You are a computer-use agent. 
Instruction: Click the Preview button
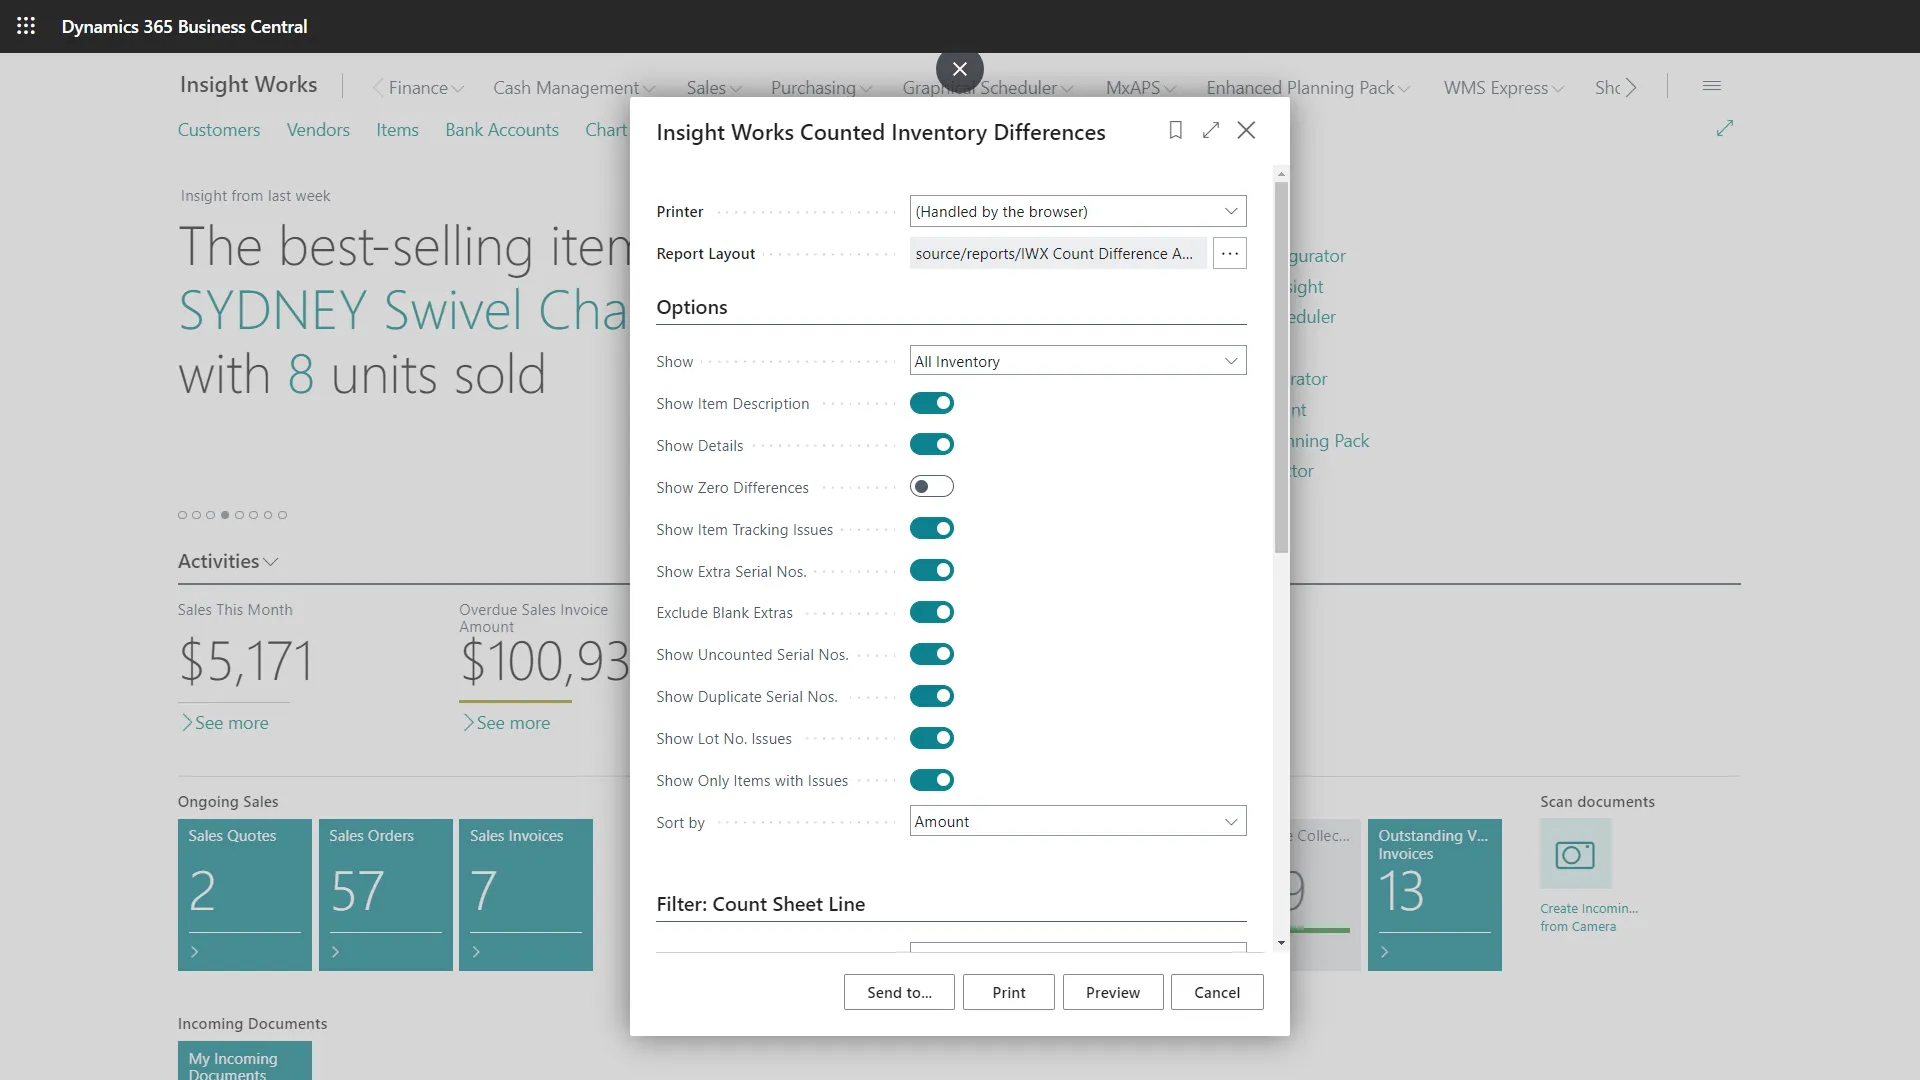(x=1112, y=992)
